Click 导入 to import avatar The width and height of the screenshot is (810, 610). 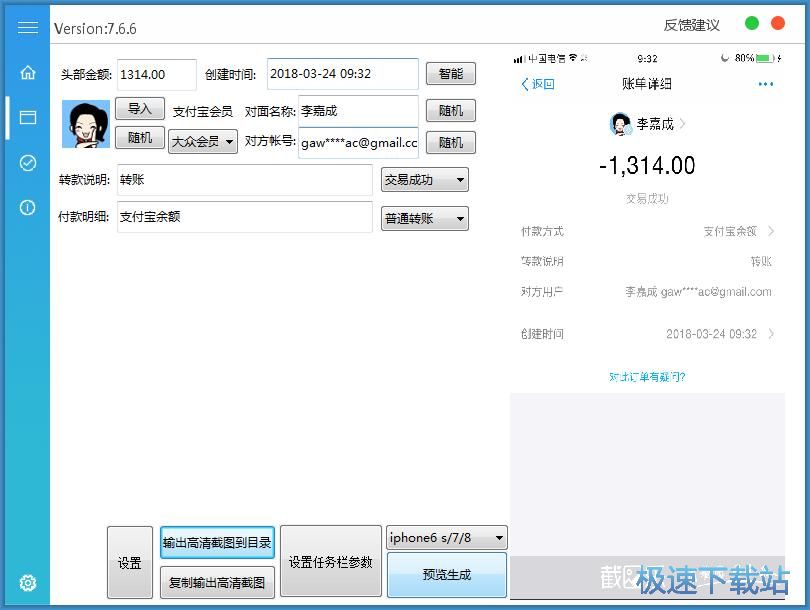[139, 108]
